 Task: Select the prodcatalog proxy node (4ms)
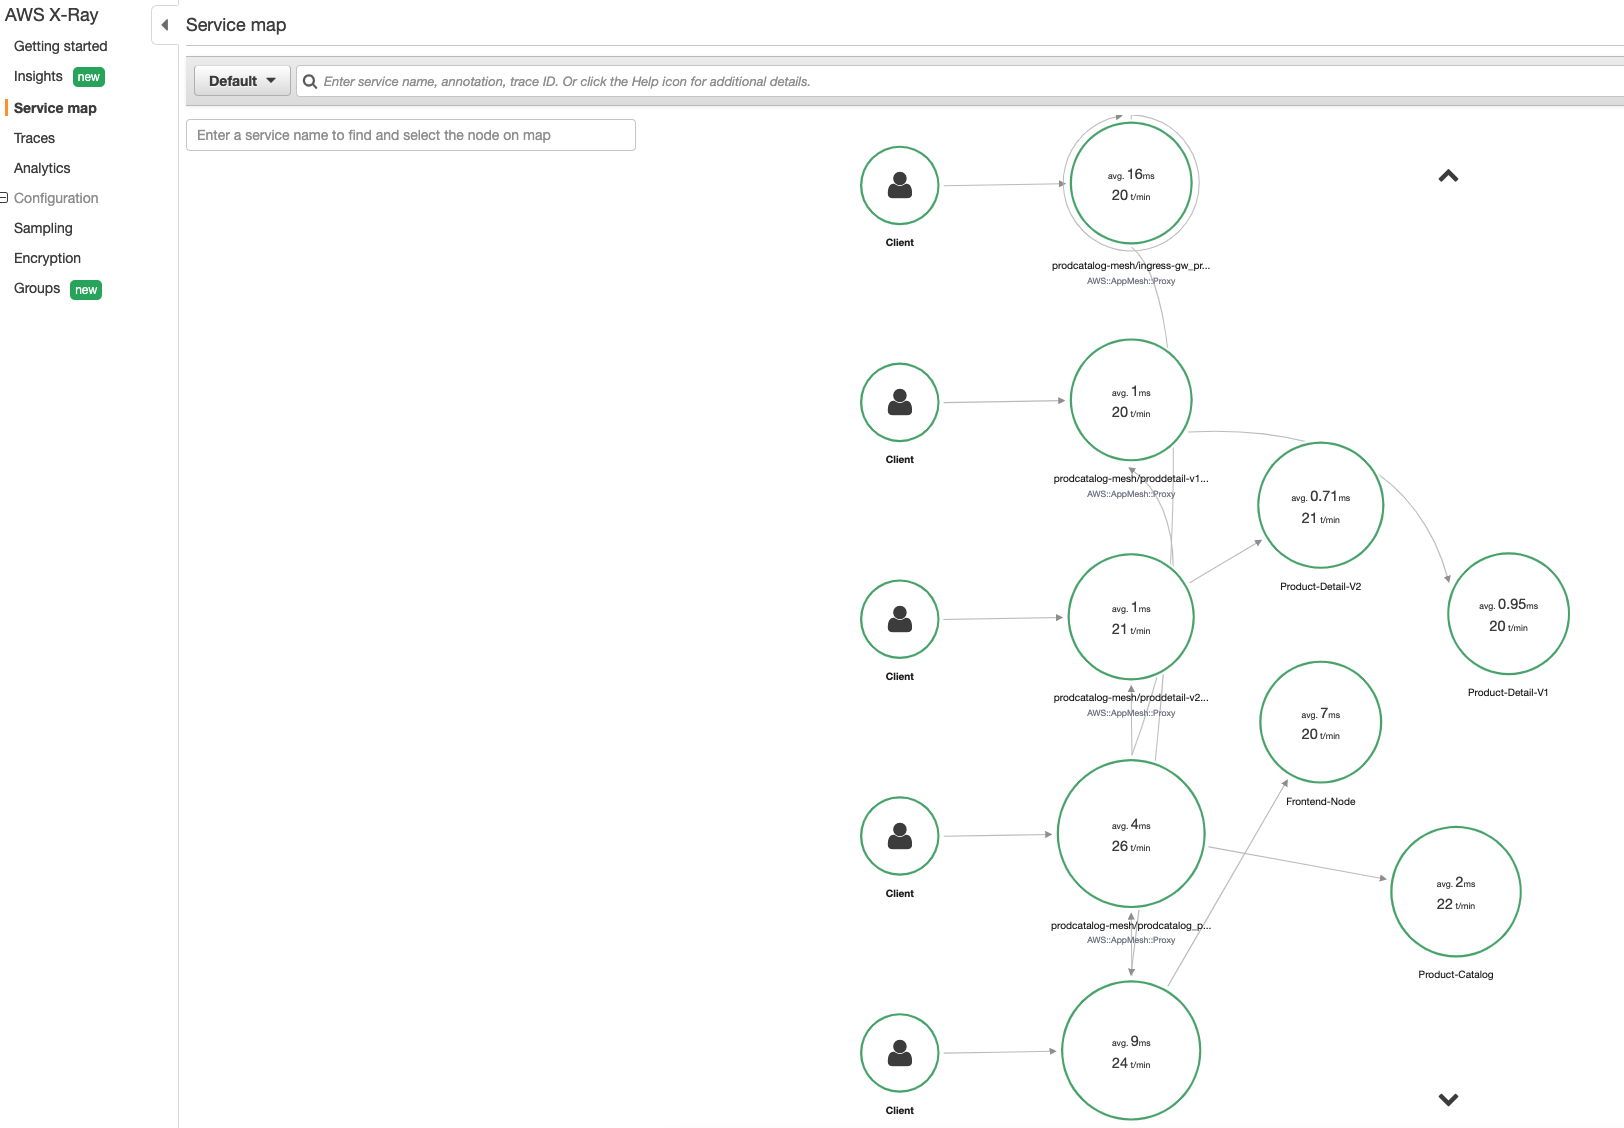1131,834
